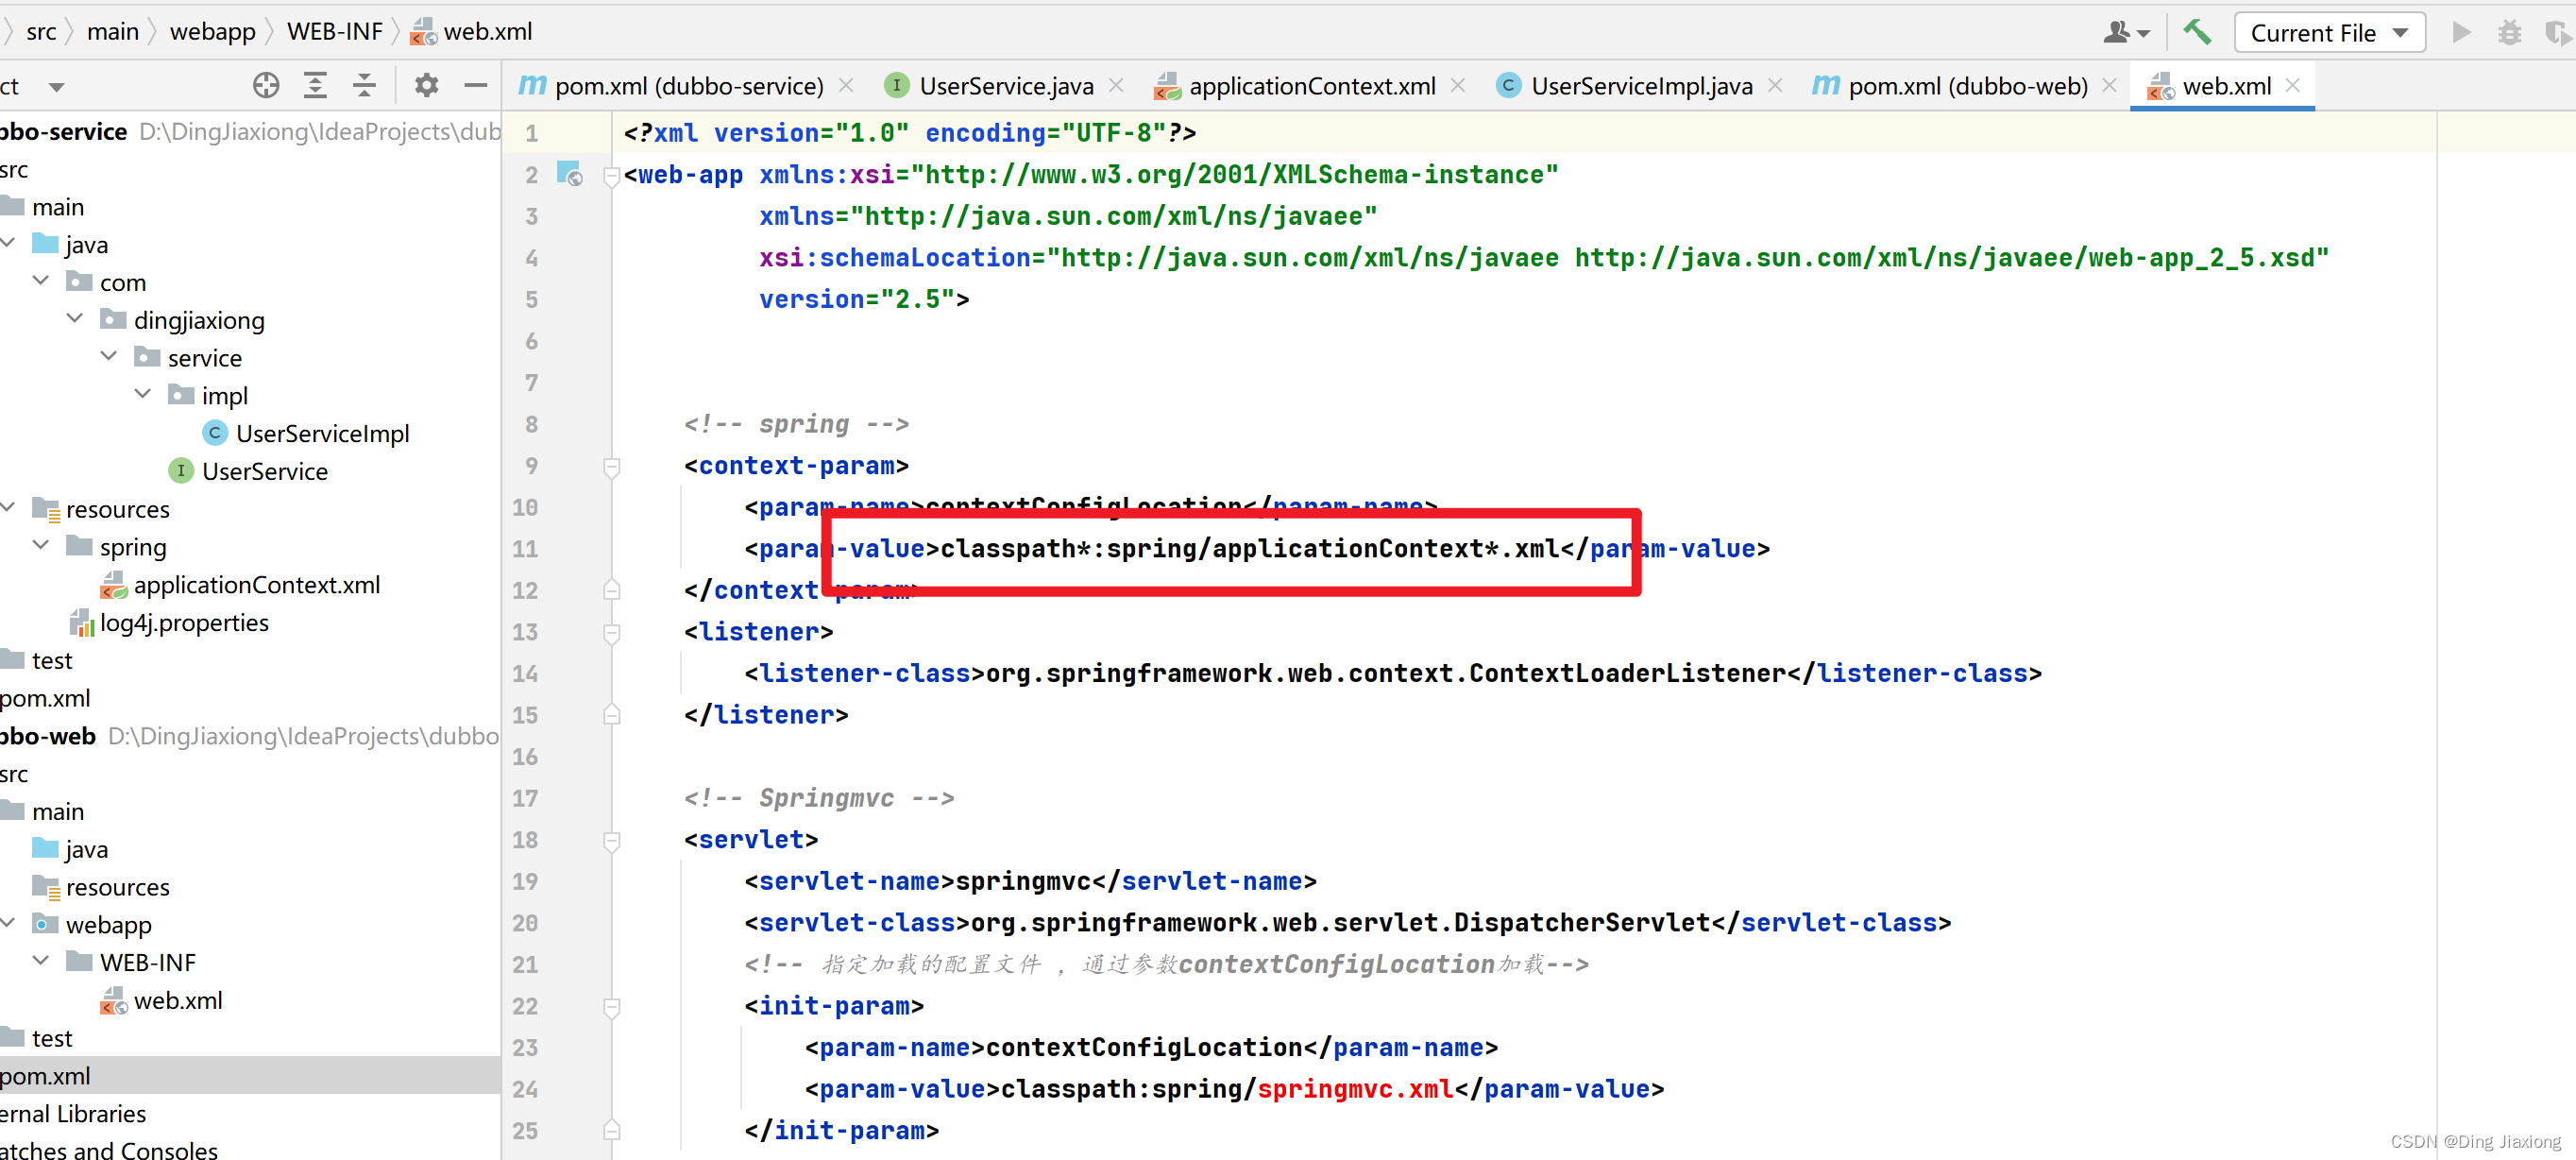Collapse the com package node

pyautogui.click(x=41, y=281)
